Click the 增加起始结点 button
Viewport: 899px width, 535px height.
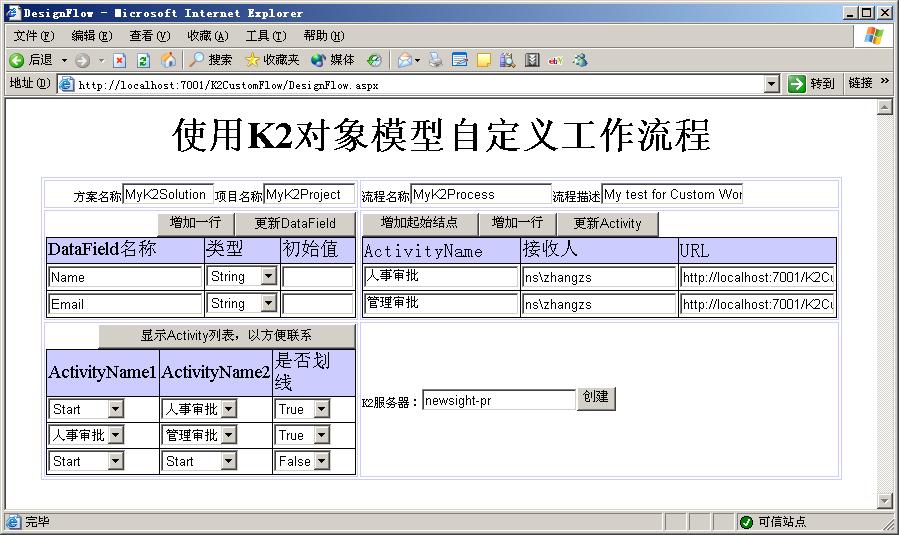[x=419, y=223]
